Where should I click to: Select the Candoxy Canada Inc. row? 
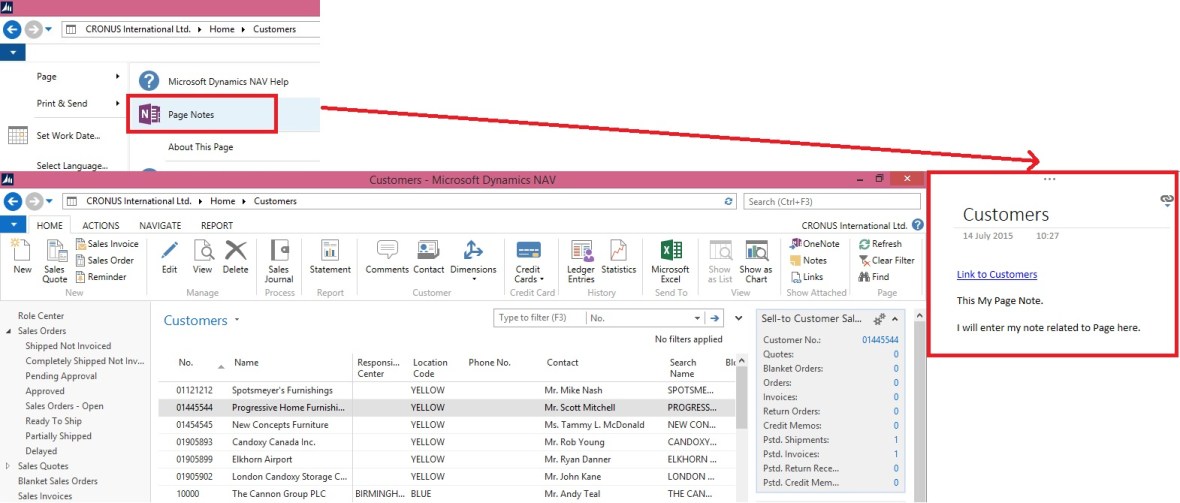pyautogui.click(x=446, y=442)
